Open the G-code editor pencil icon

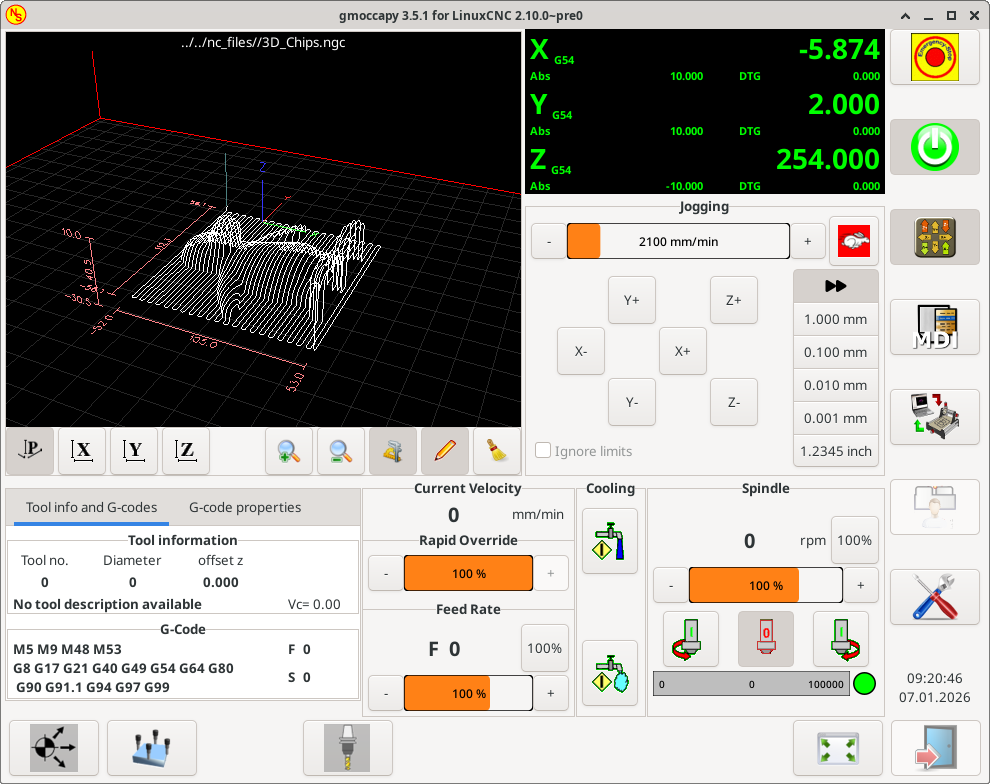pos(445,451)
